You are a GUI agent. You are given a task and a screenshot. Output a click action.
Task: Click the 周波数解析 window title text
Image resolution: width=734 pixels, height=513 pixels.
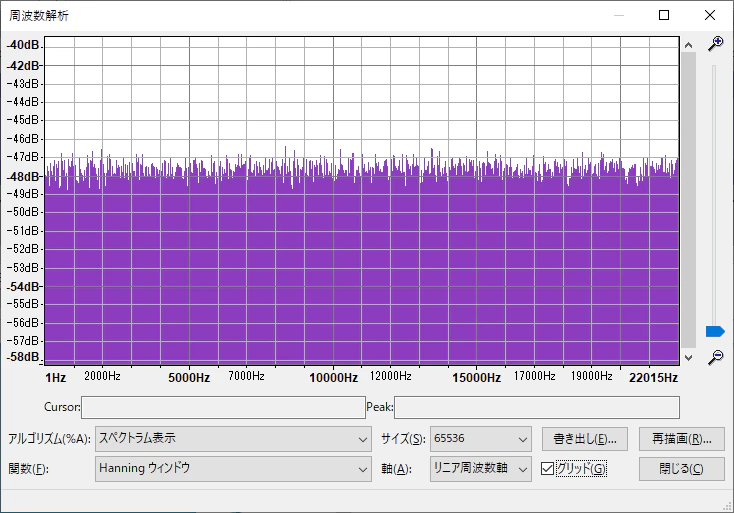[x=39, y=16]
